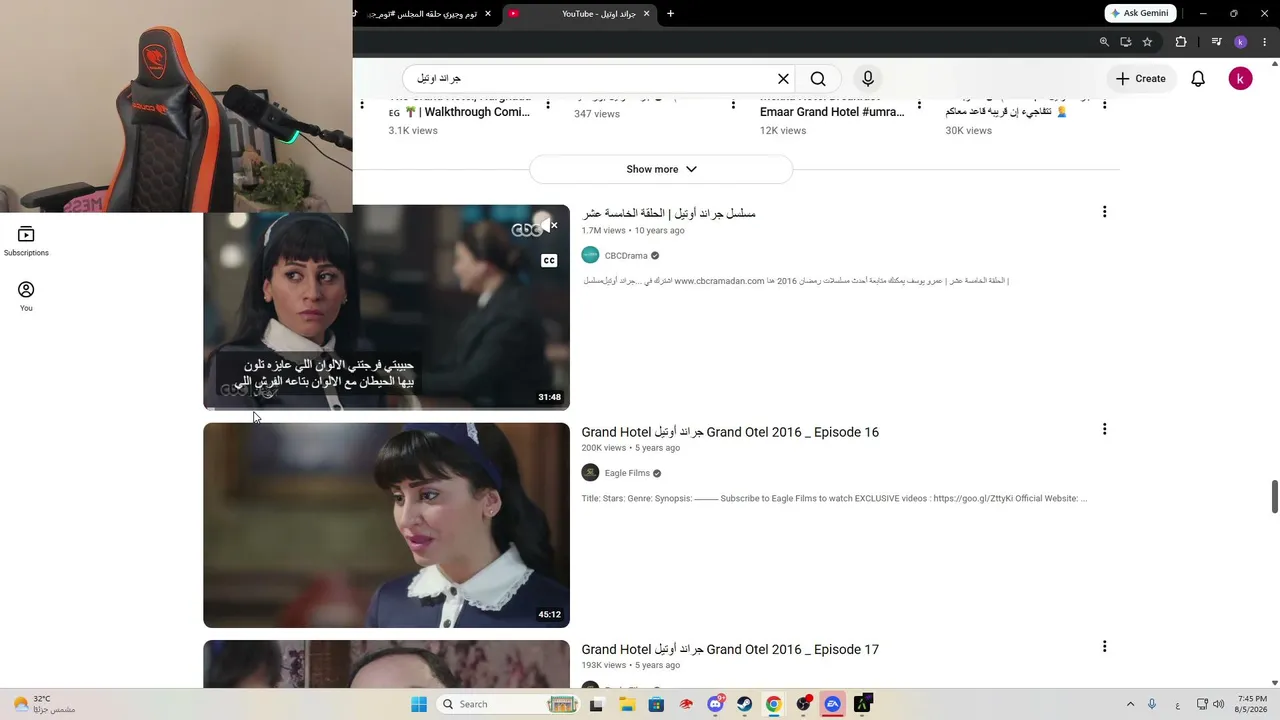Open Chrome three-dot menu
Image resolution: width=1280 pixels, height=720 pixels.
pyautogui.click(x=1266, y=42)
